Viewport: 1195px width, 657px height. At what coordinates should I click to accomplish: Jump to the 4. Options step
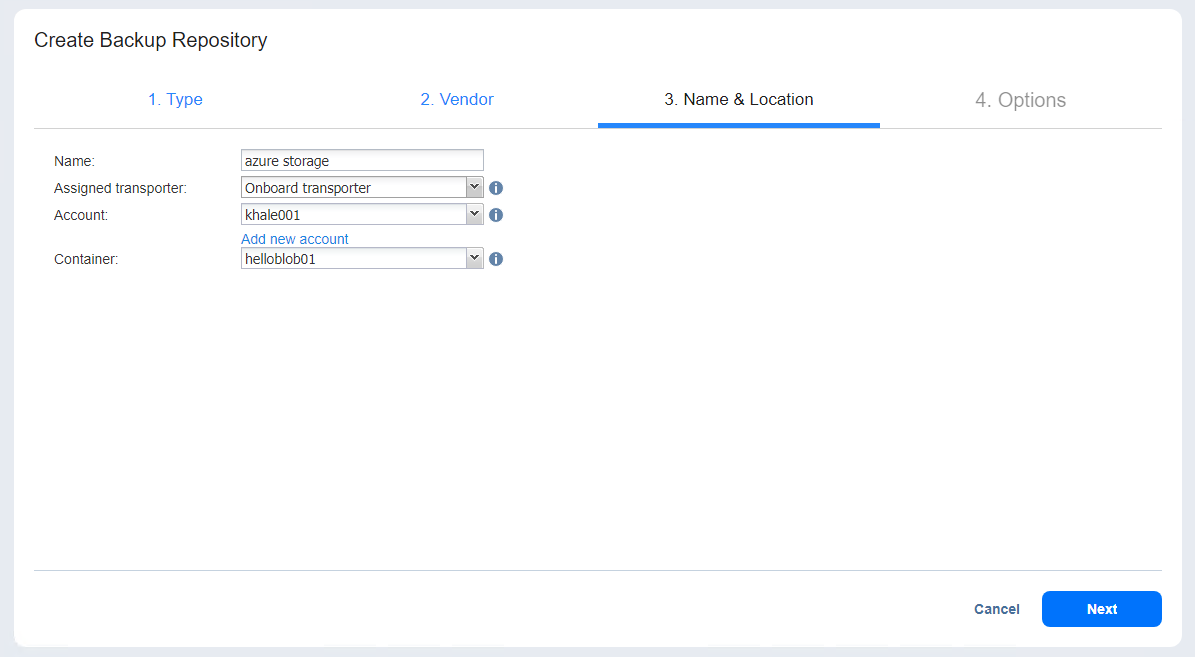pyautogui.click(x=1020, y=100)
